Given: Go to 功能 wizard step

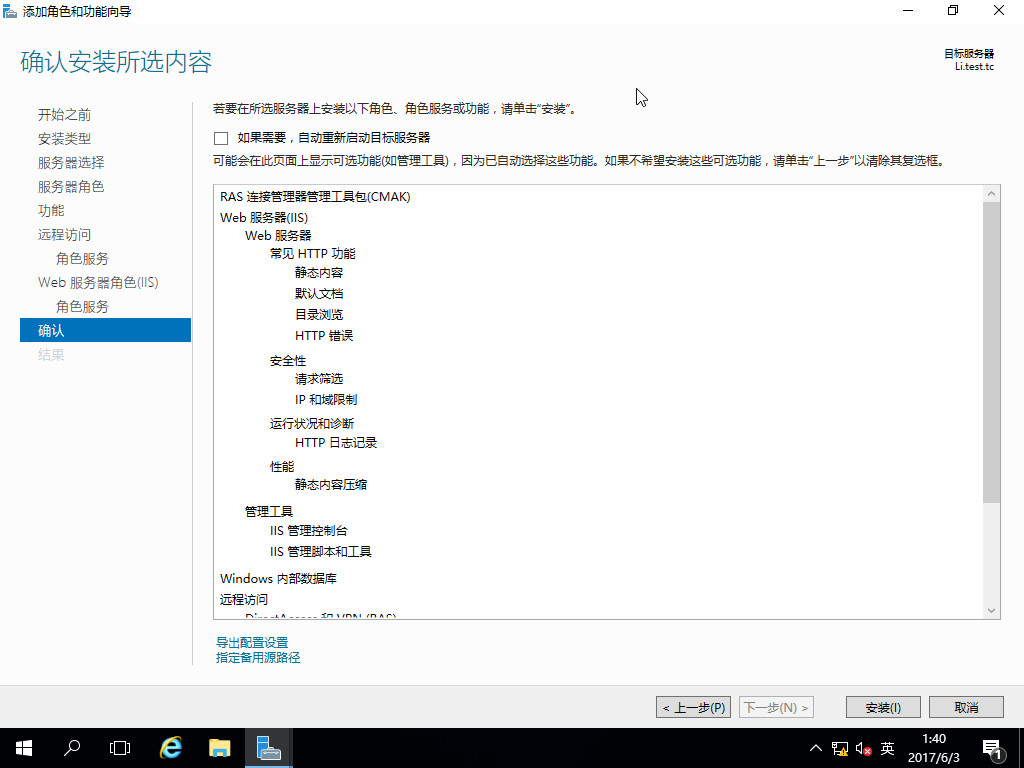Looking at the screenshot, I should [x=51, y=210].
